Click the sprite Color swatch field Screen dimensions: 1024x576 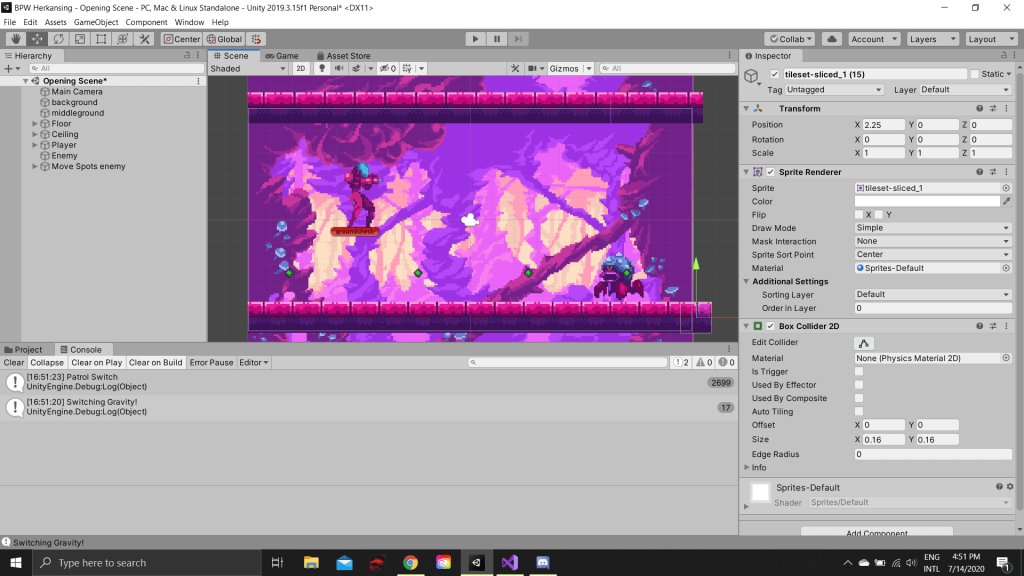tap(926, 201)
